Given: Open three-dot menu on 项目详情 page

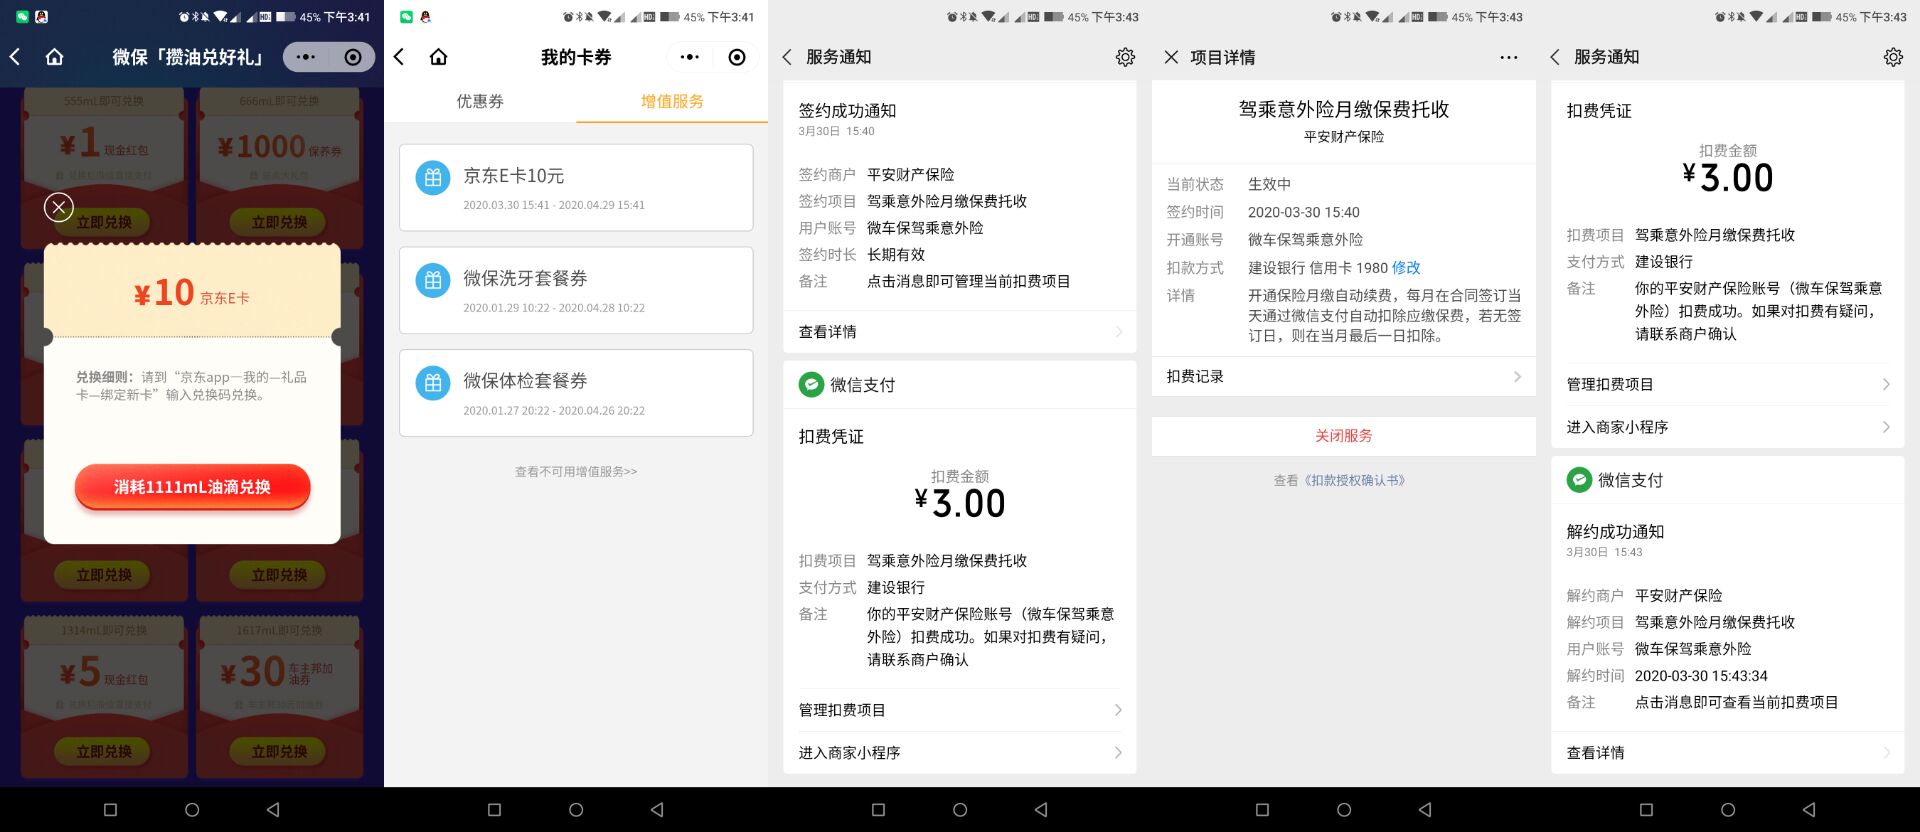Looking at the screenshot, I should point(1509,57).
